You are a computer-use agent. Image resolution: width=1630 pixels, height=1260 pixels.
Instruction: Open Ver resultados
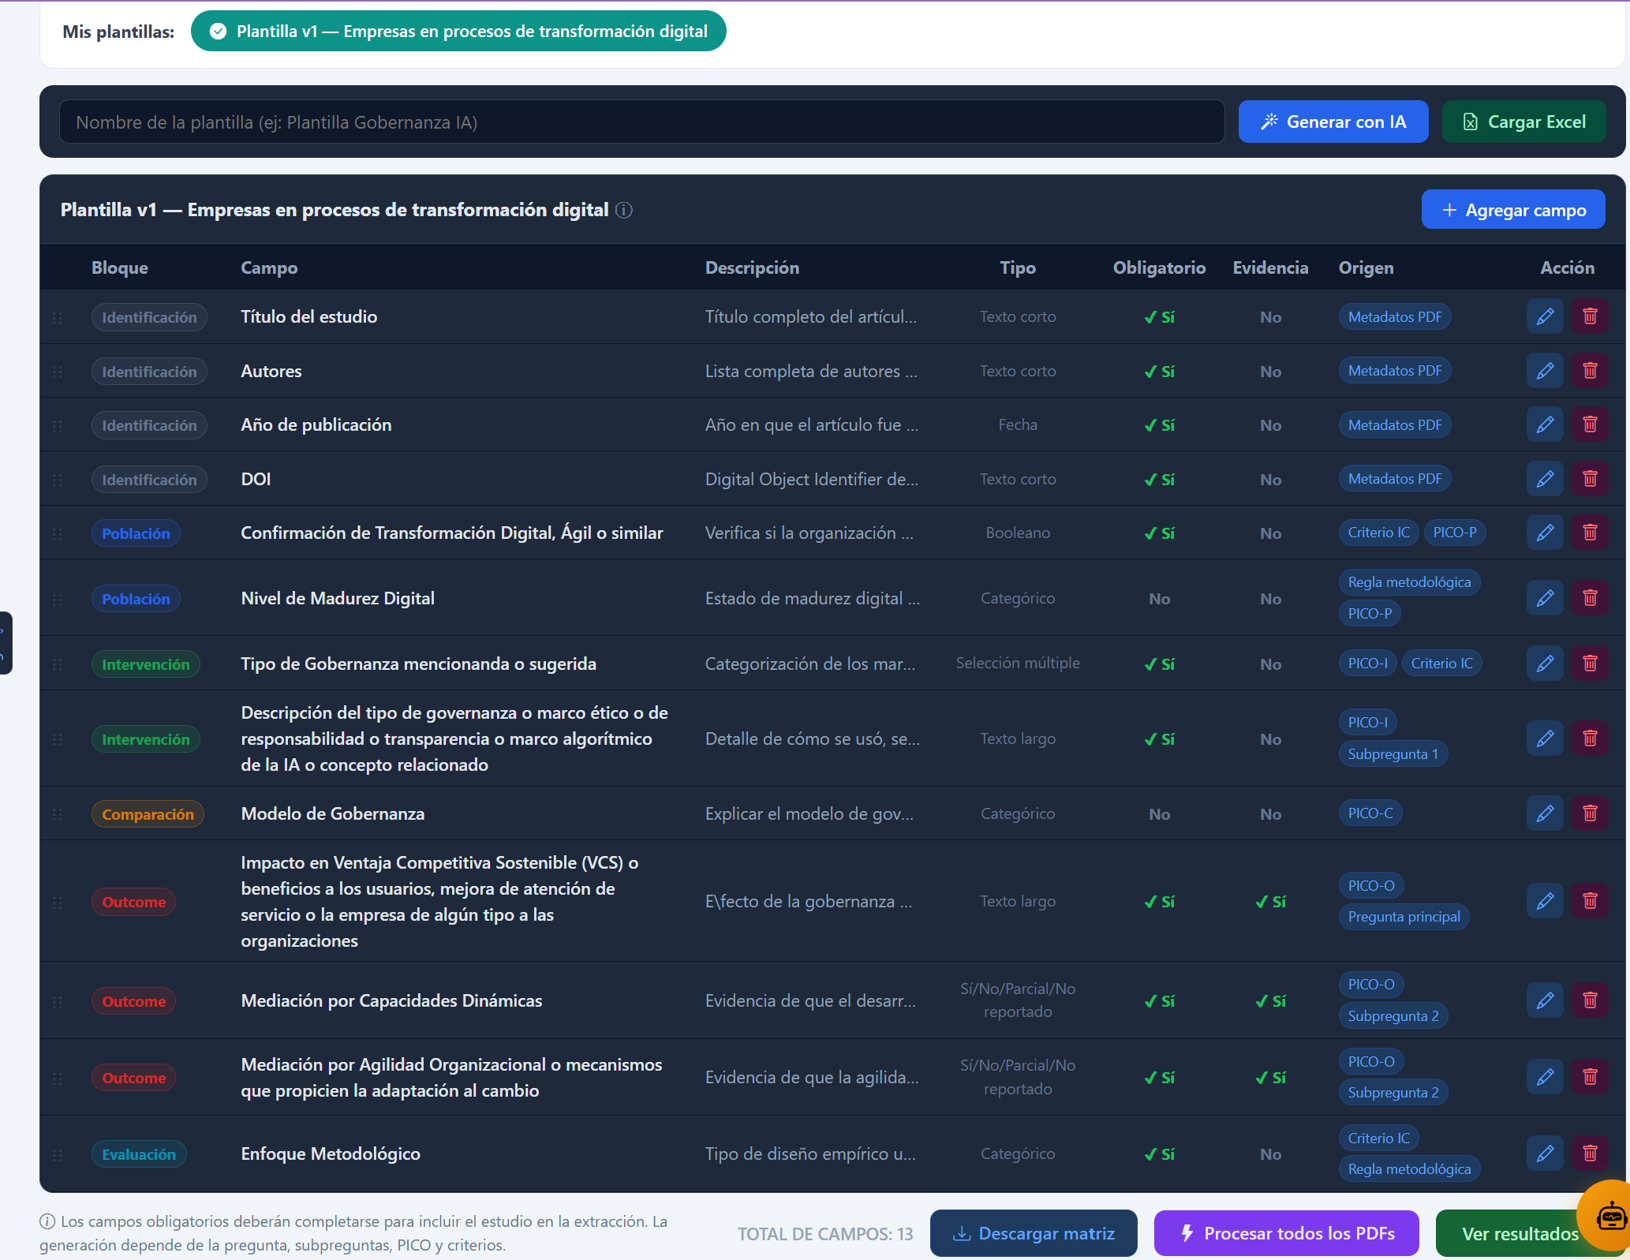(1519, 1233)
